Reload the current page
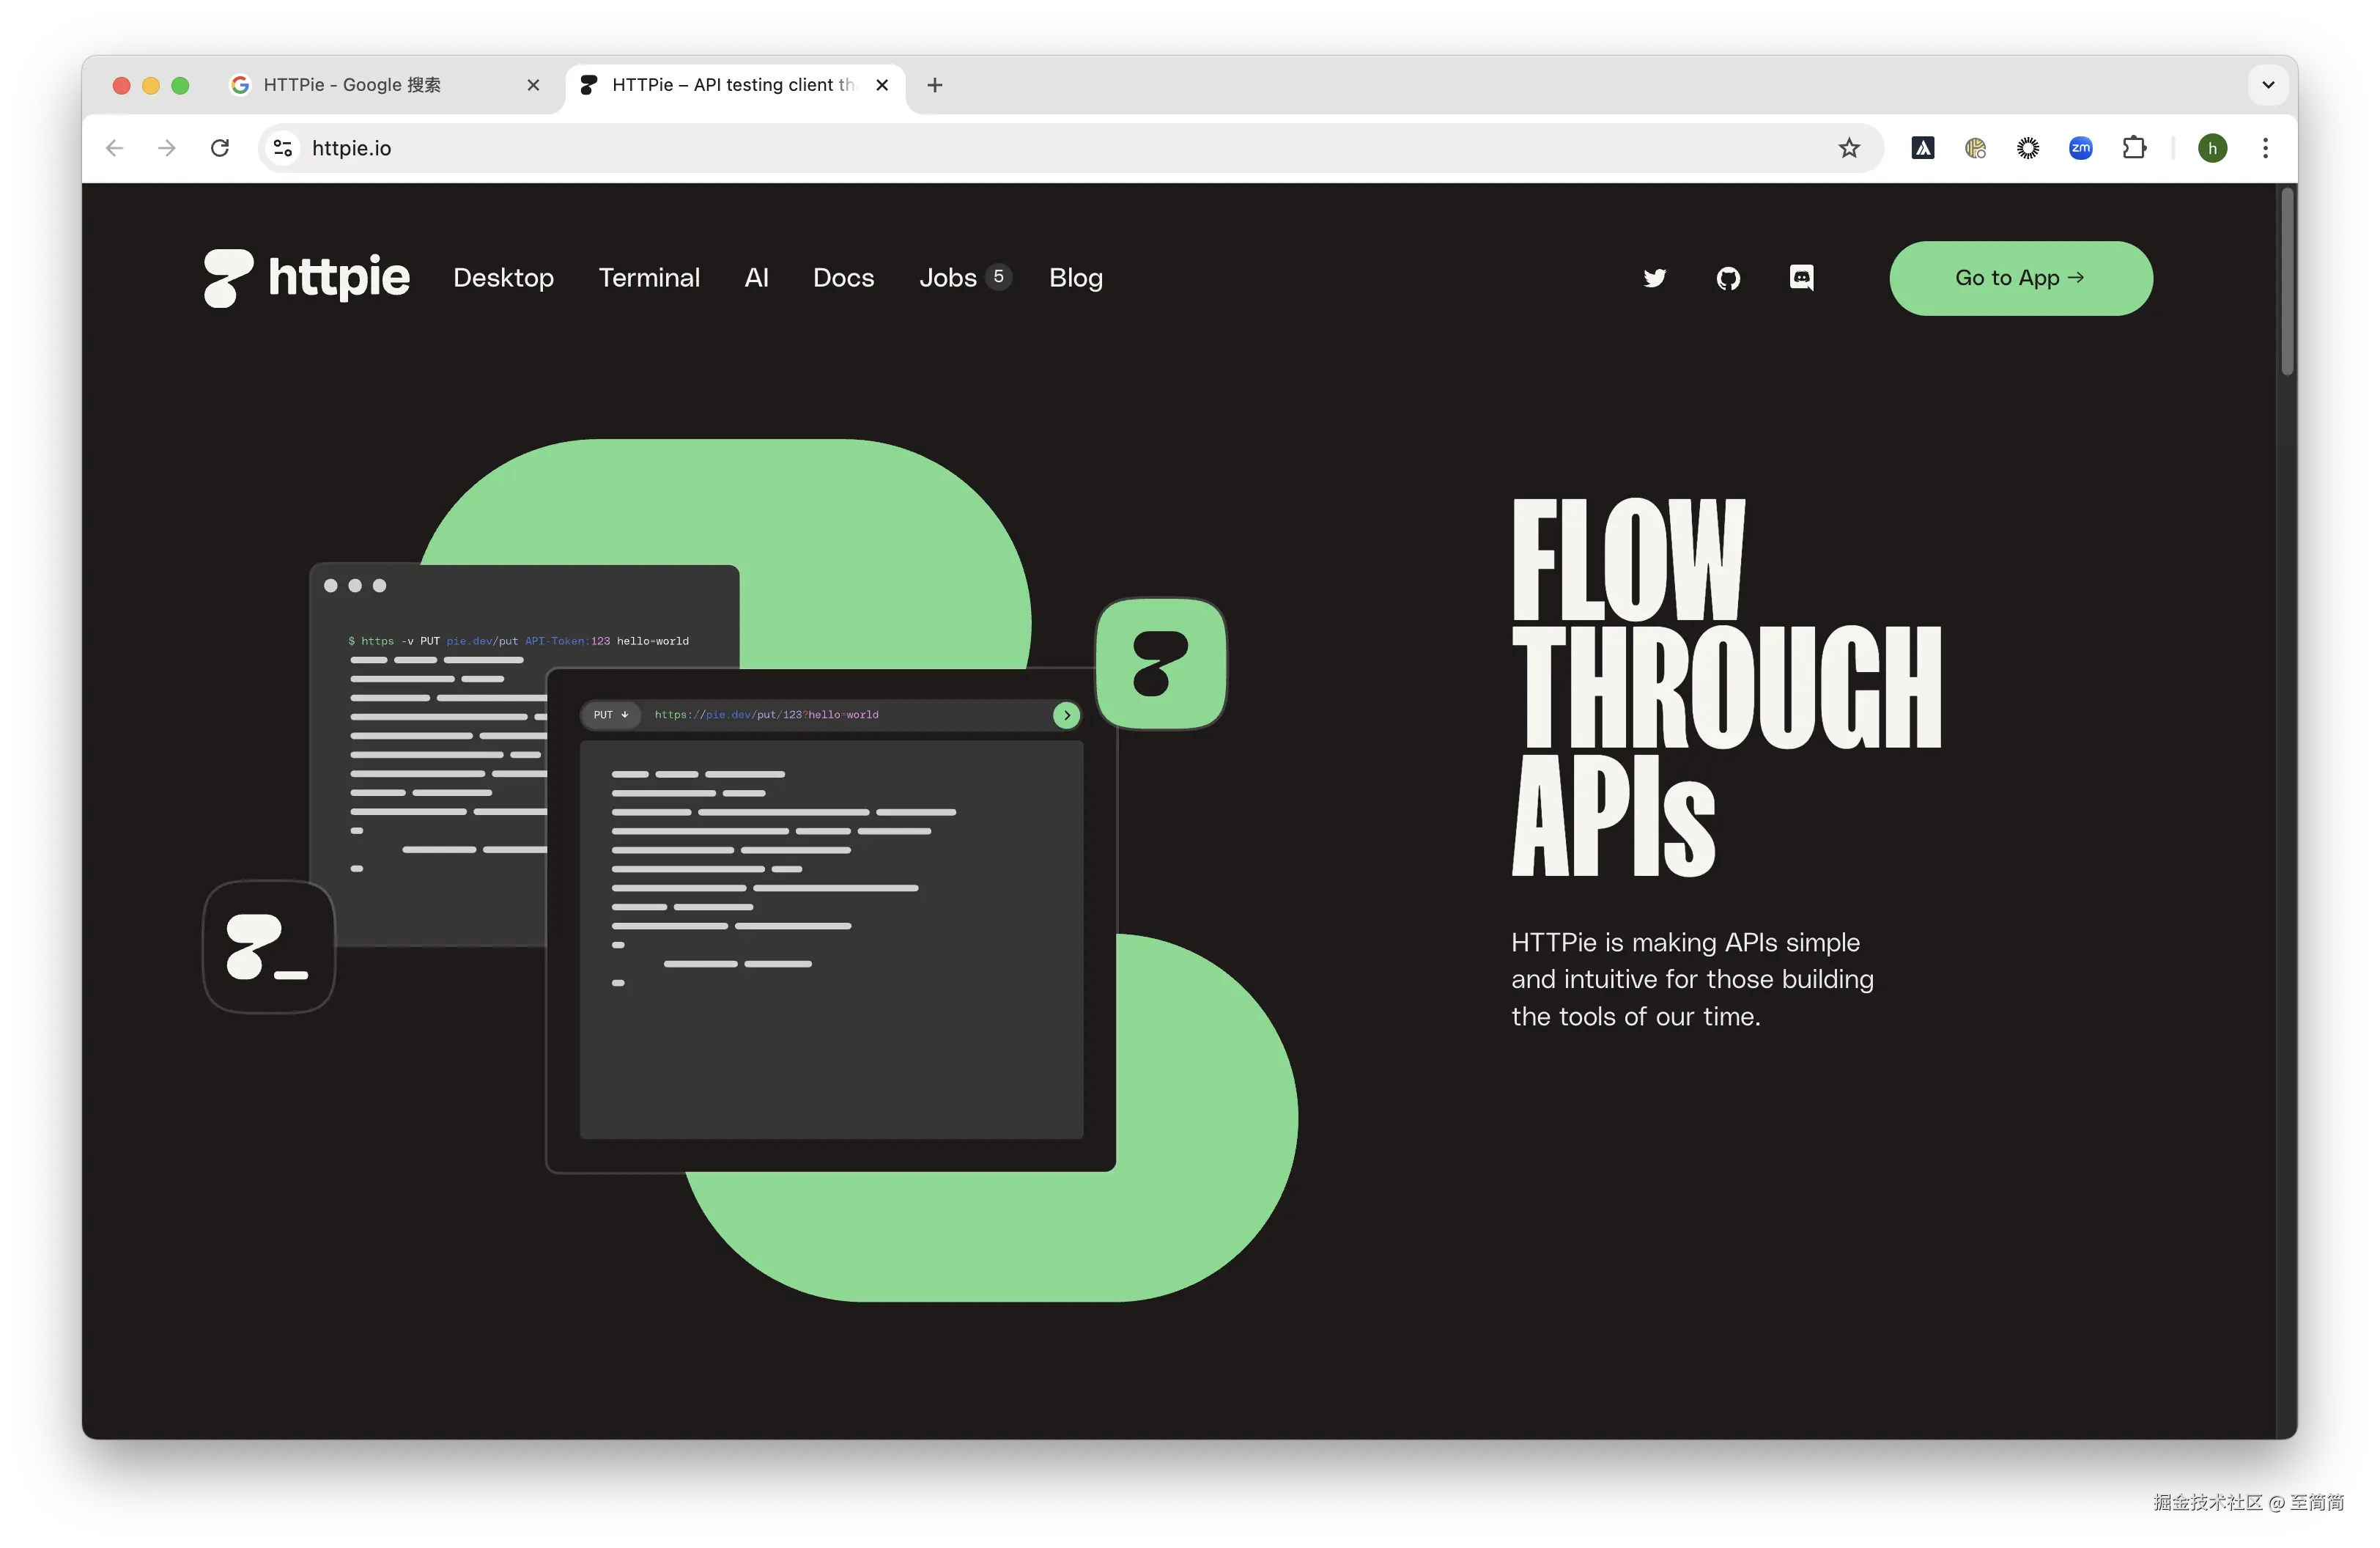Image resolution: width=2380 pixels, height=1548 pixels. point(220,148)
